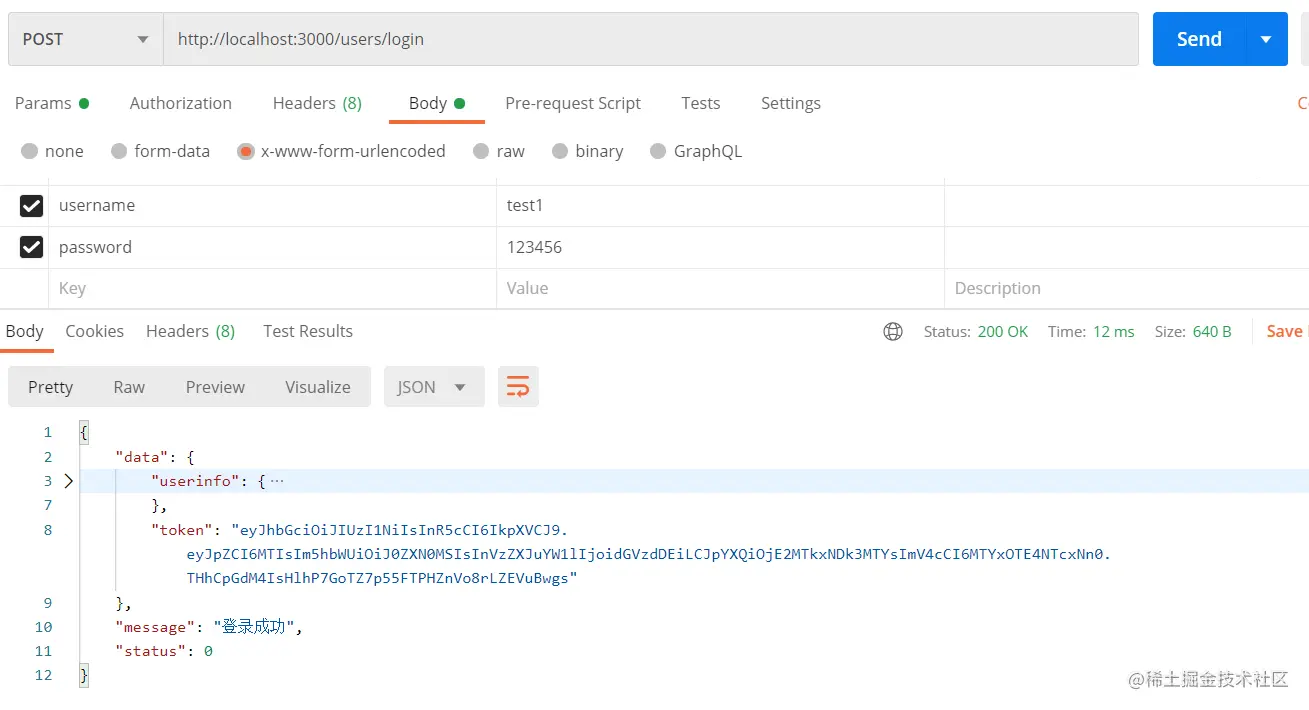1309x710 pixels.
Task: Click line number 8 in gutter
Action: pos(48,530)
